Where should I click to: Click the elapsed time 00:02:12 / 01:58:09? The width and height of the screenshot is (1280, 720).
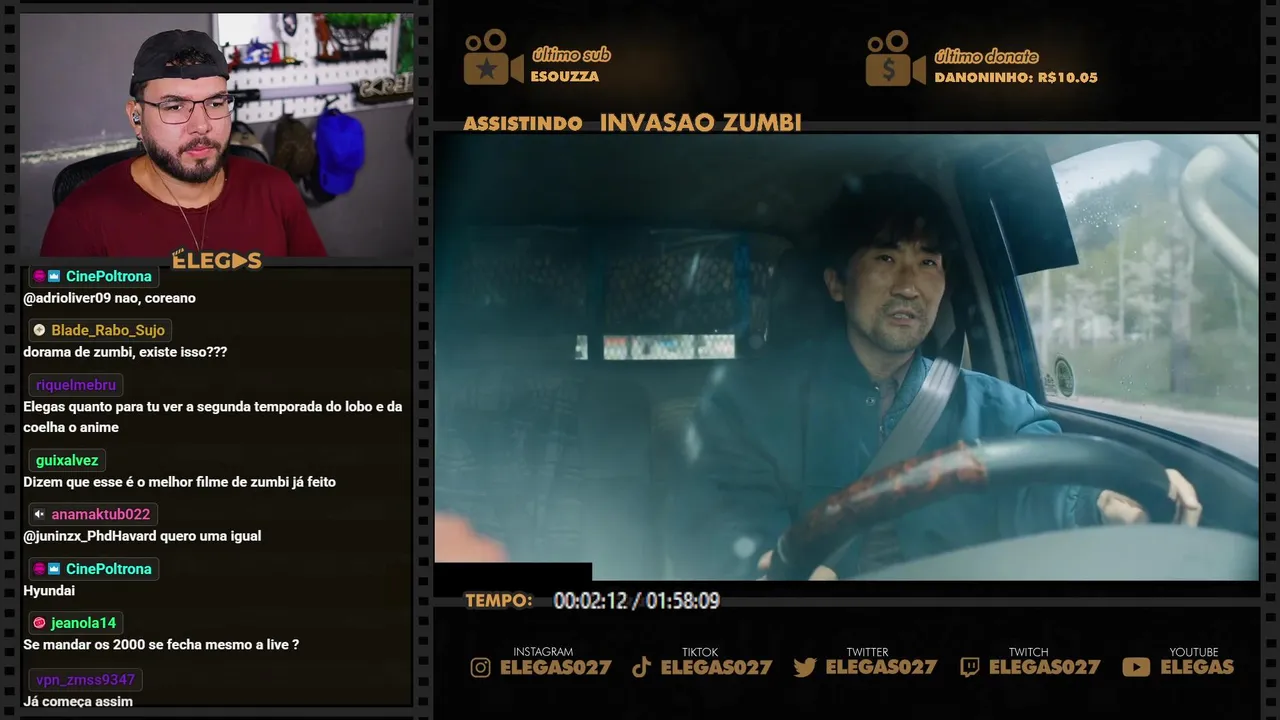[637, 601]
